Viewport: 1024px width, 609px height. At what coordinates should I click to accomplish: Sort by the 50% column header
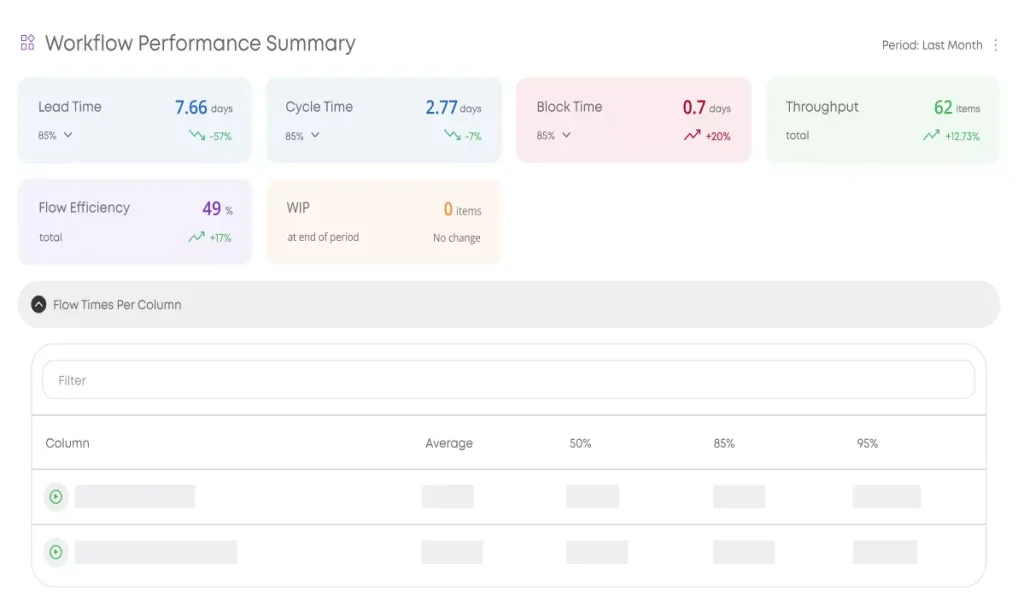(580, 443)
